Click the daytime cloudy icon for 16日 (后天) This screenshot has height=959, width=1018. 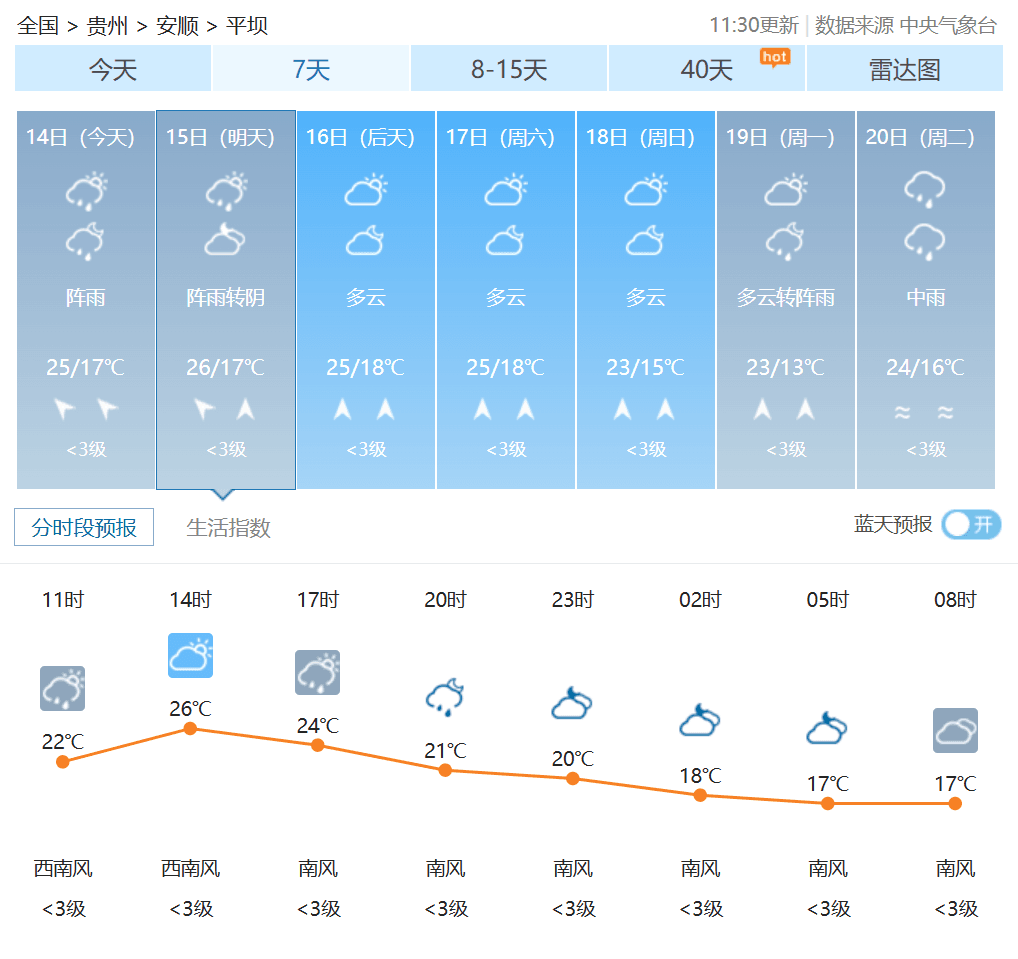click(x=366, y=190)
